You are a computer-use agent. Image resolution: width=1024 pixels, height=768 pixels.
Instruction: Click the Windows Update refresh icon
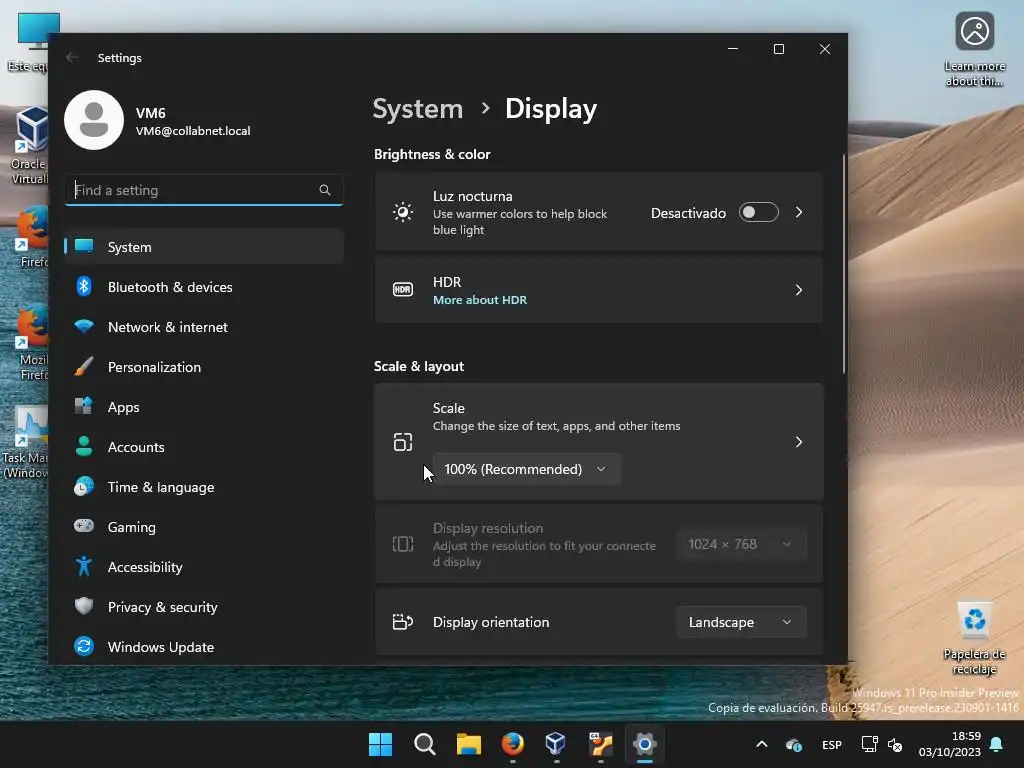click(x=84, y=647)
